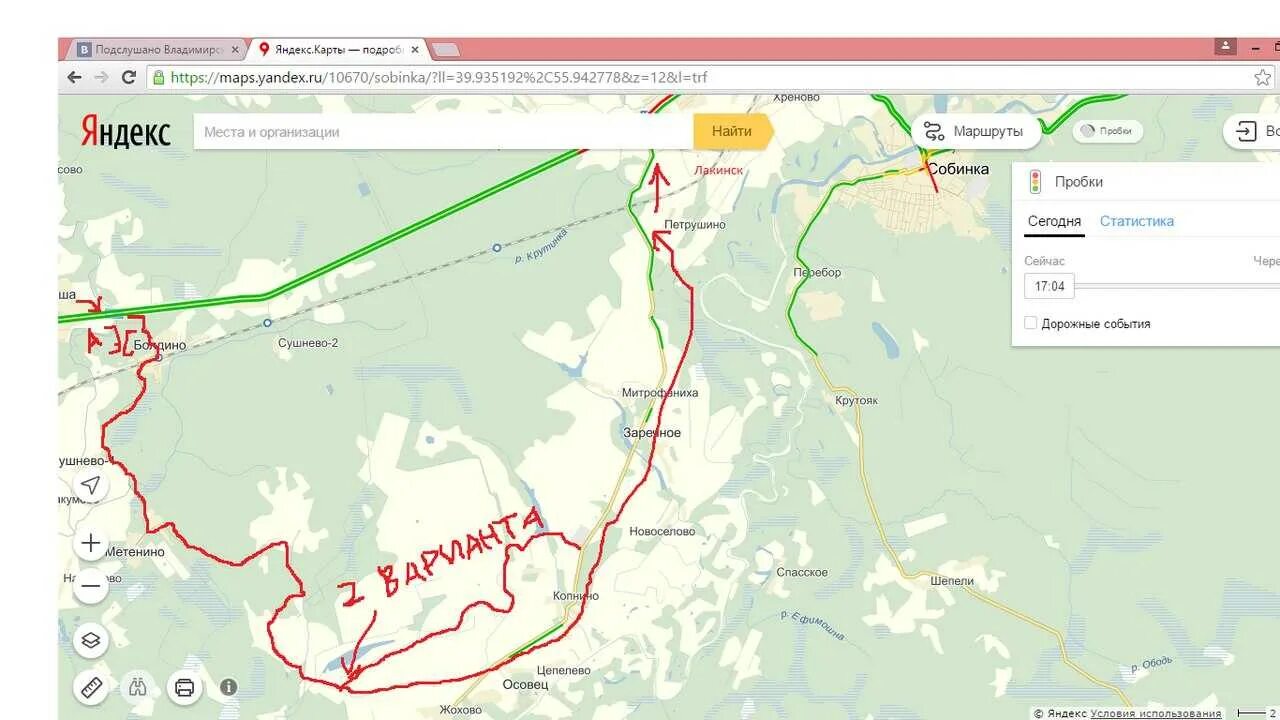This screenshot has width=1280, height=720.
Task: Click the Шепели village label
Action: 952,581
